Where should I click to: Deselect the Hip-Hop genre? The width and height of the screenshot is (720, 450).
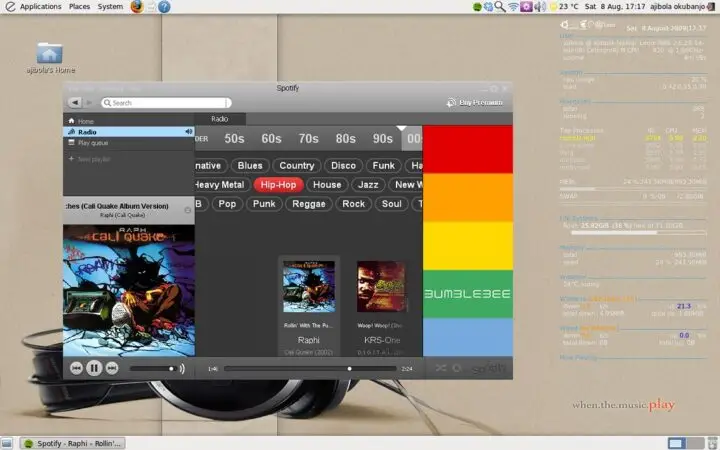(x=278, y=185)
